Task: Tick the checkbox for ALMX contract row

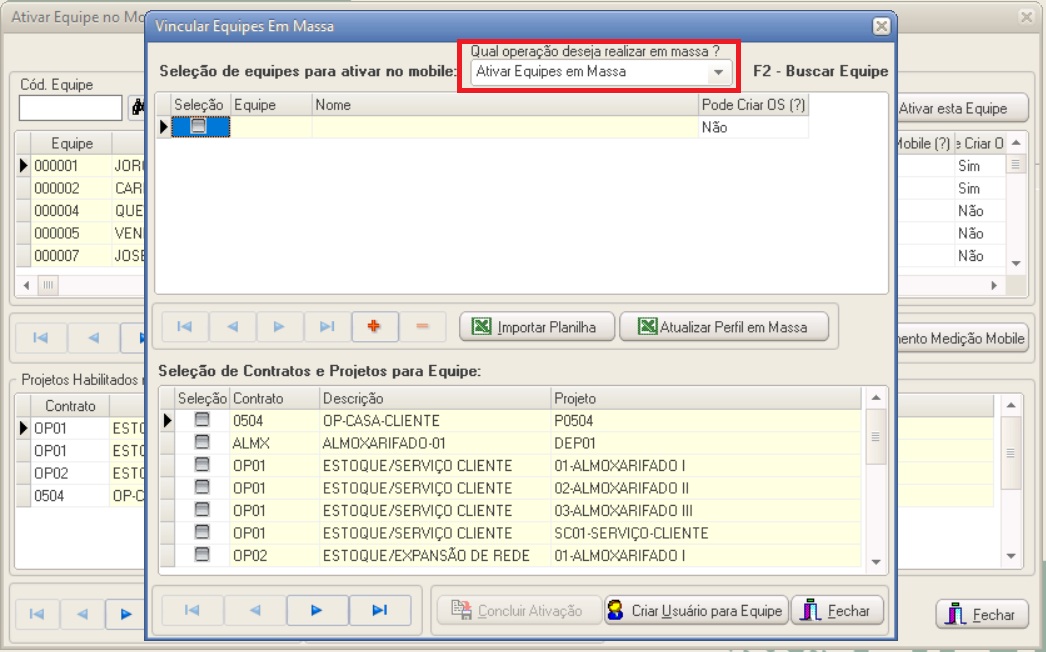Action: [202, 443]
